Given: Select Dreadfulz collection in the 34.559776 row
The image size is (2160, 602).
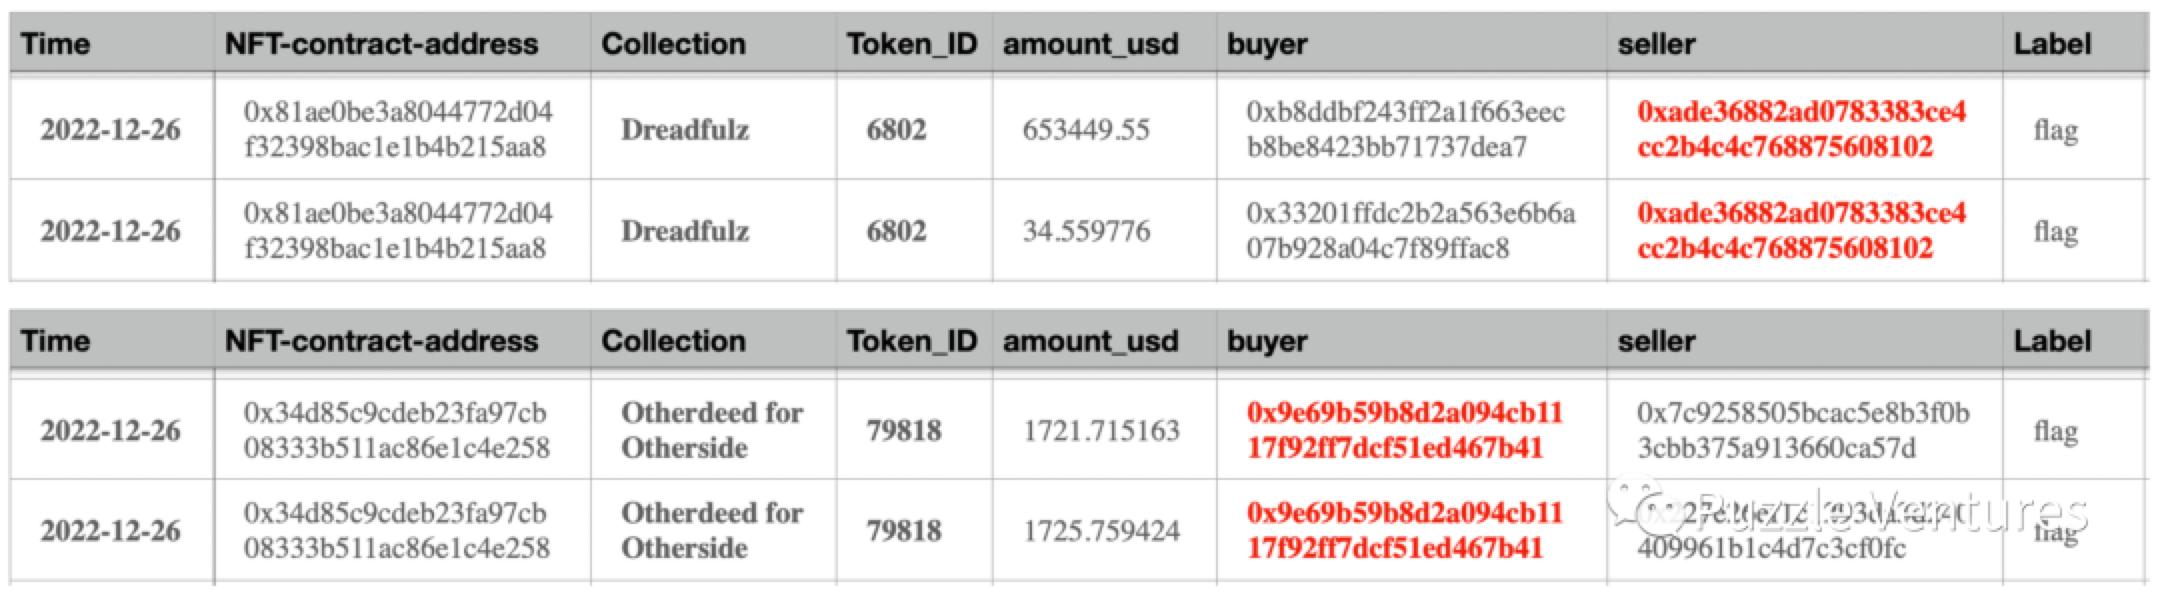Looking at the screenshot, I should pyautogui.click(x=685, y=231).
